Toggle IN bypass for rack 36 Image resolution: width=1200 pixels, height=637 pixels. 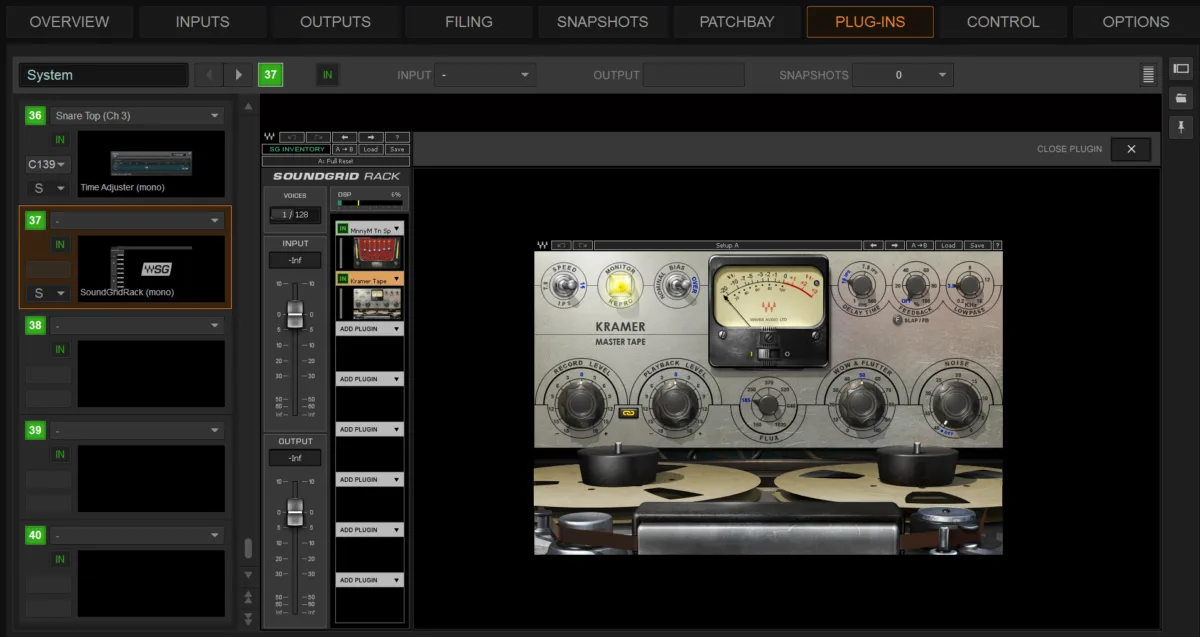[x=60, y=140]
